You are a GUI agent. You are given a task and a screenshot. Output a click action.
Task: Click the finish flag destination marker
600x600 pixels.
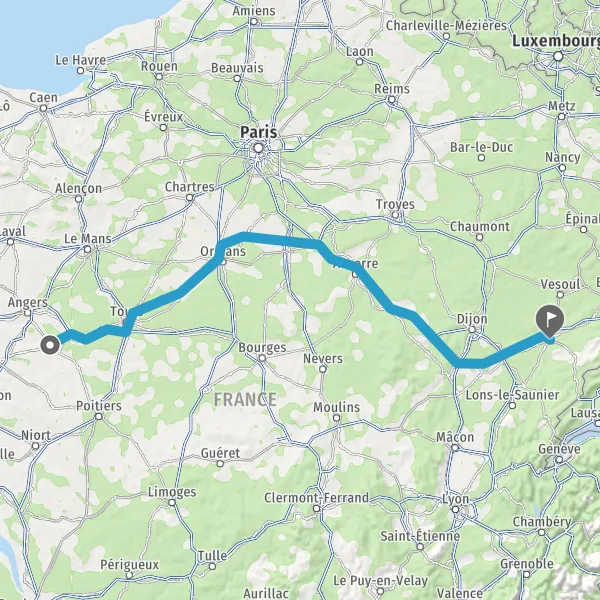pyautogui.click(x=550, y=319)
